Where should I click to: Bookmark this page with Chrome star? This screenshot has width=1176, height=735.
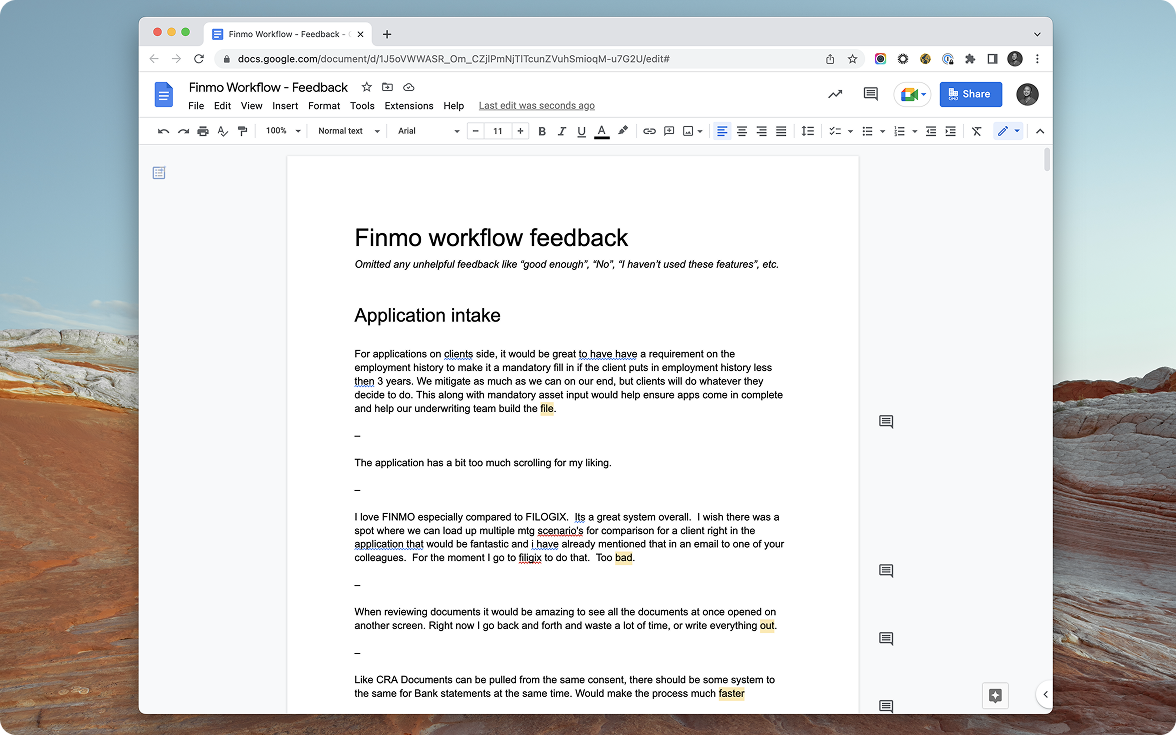(x=853, y=58)
